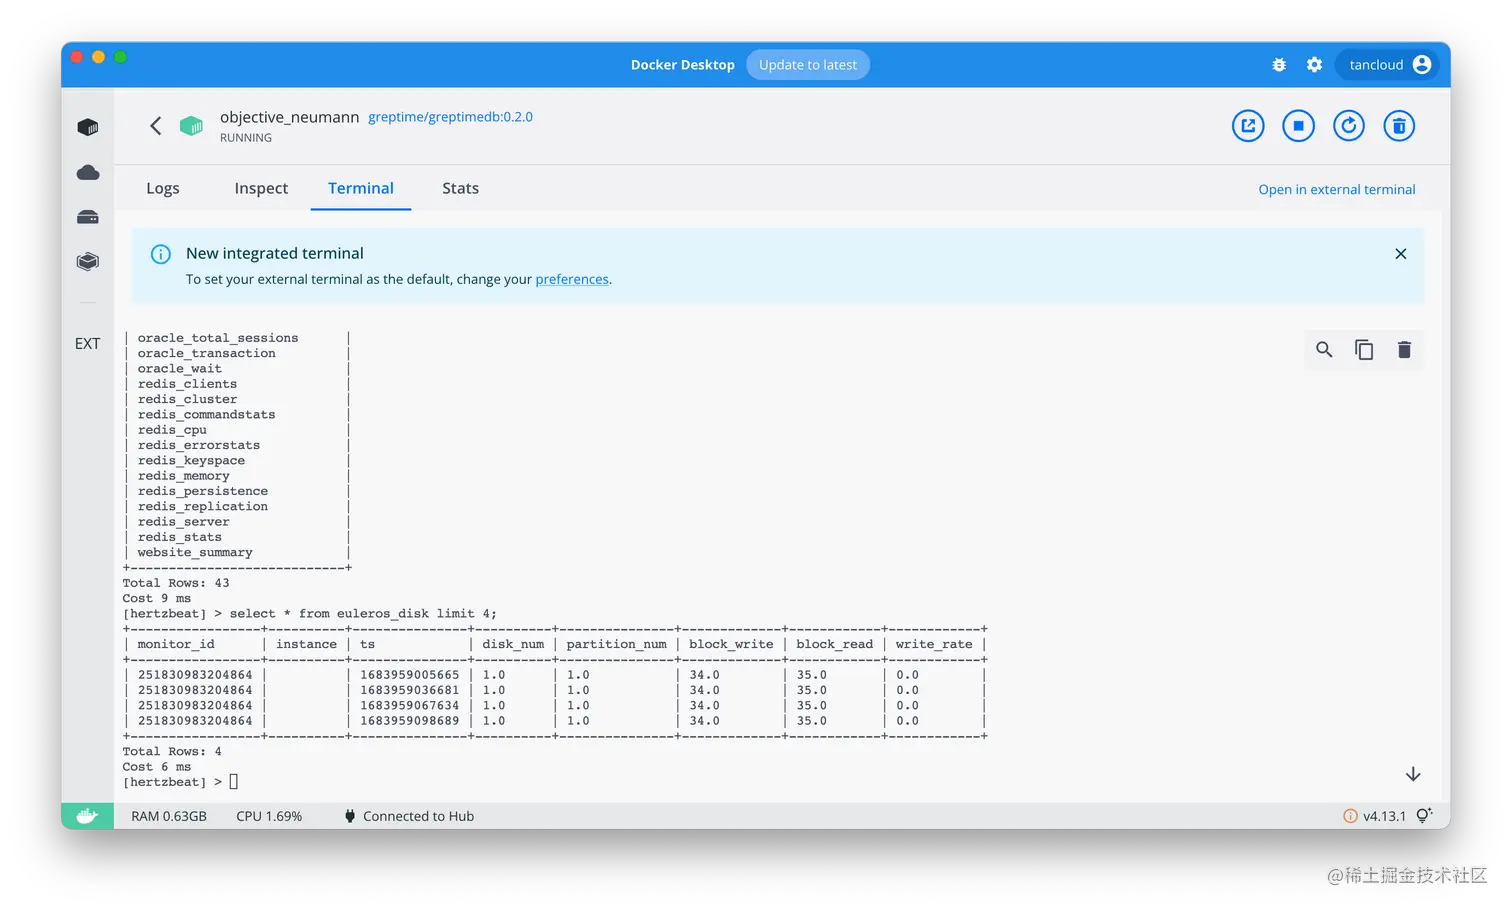Image resolution: width=1512 pixels, height=910 pixels.
Task: Click the terminal prompt input cursor
Action: (234, 782)
